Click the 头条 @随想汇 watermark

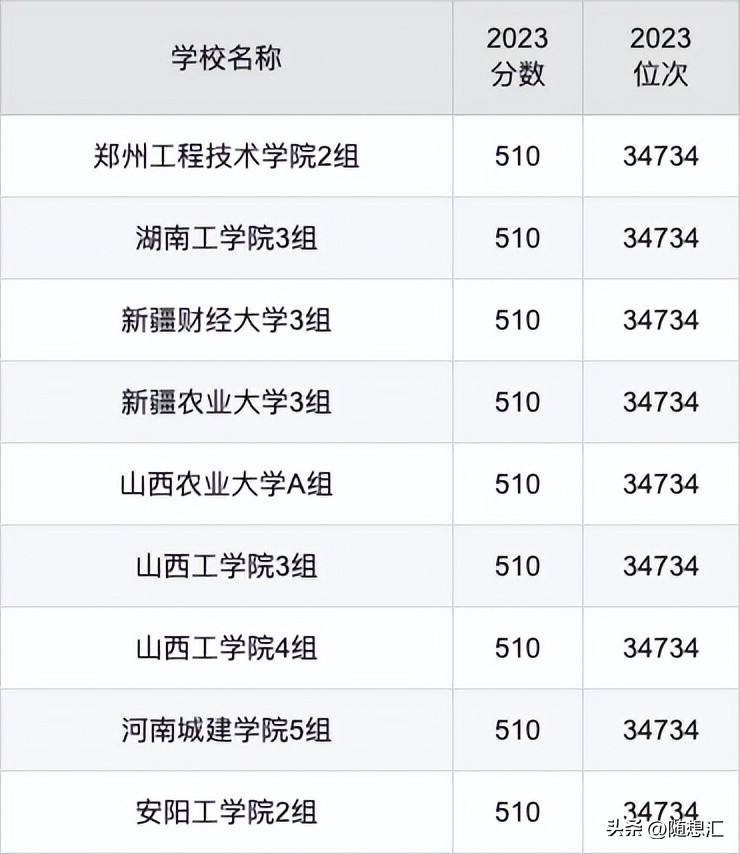[665, 829]
